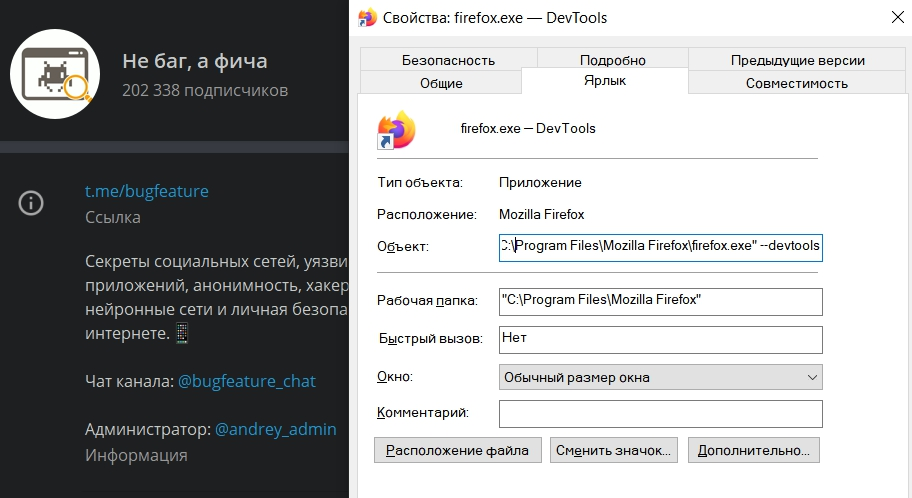Viewport: 912px width, 498px height.
Task: Switch to the Безопасность tab
Action: pos(448,60)
